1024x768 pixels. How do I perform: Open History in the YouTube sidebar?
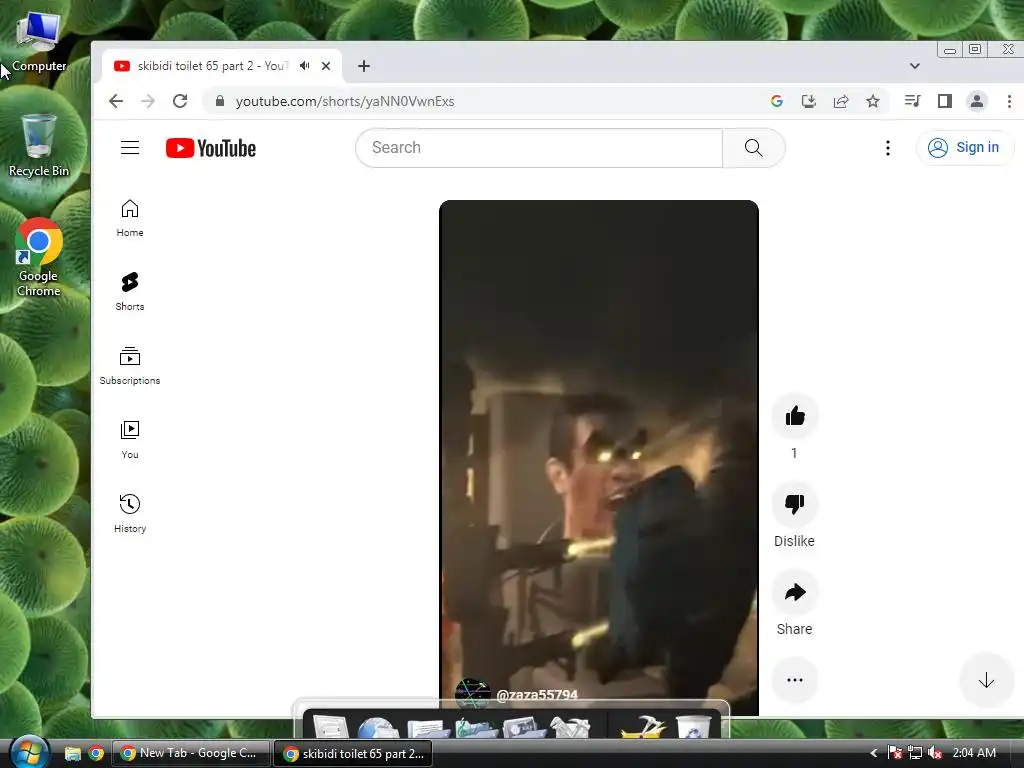[x=130, y=514]
